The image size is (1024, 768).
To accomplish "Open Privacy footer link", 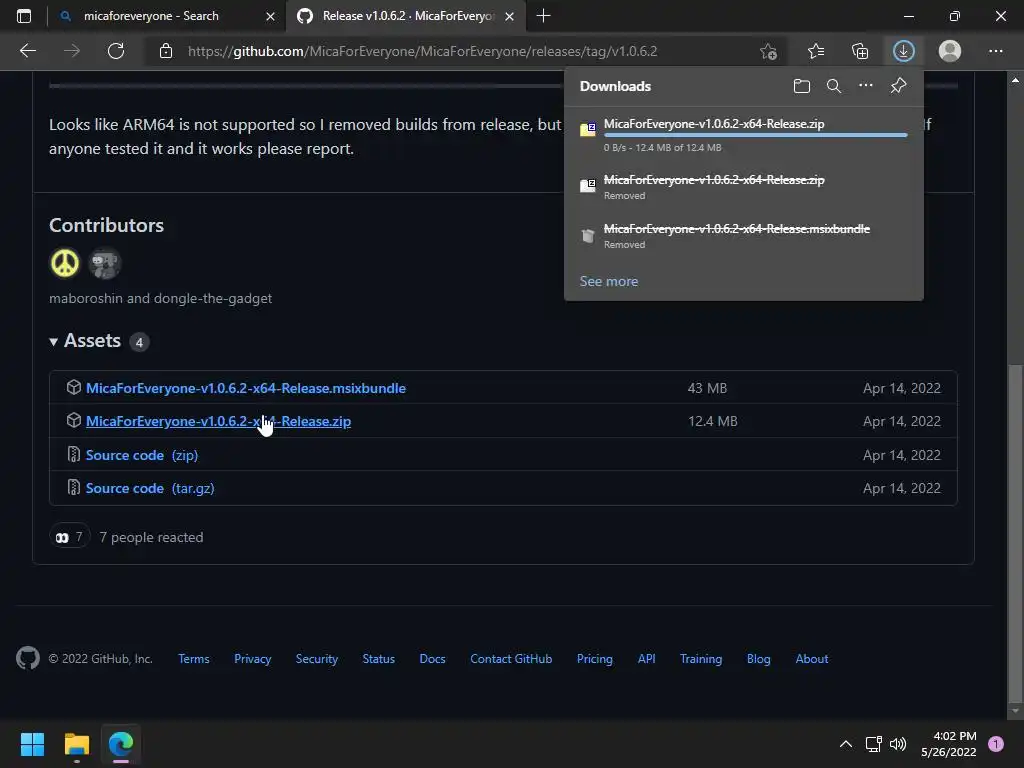I will click(253, 658).
